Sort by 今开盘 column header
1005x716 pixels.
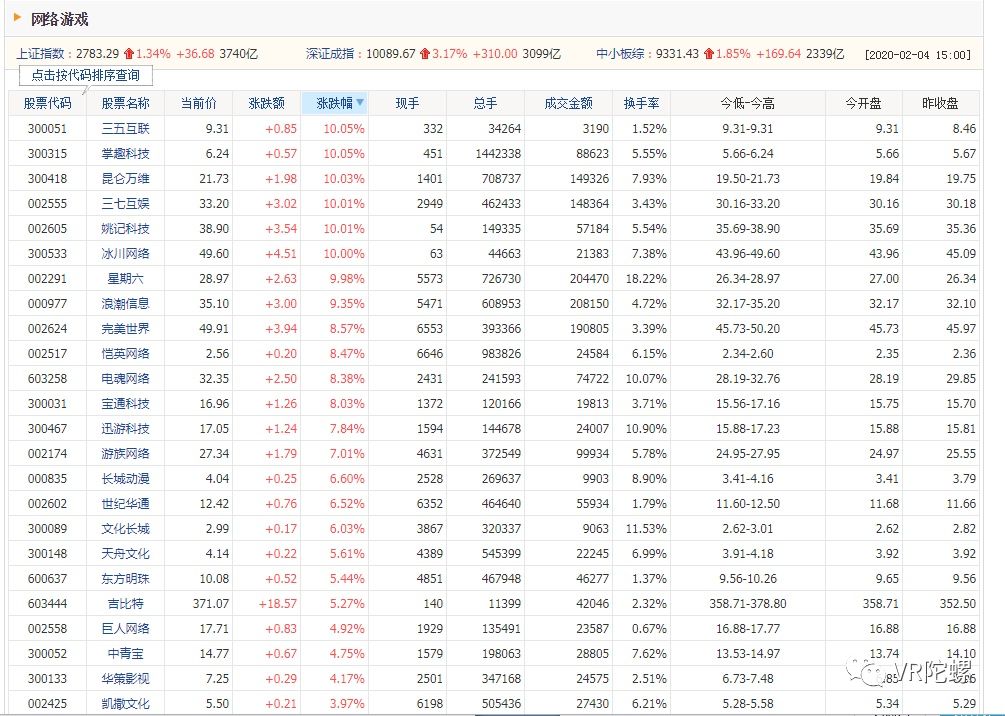863,103
